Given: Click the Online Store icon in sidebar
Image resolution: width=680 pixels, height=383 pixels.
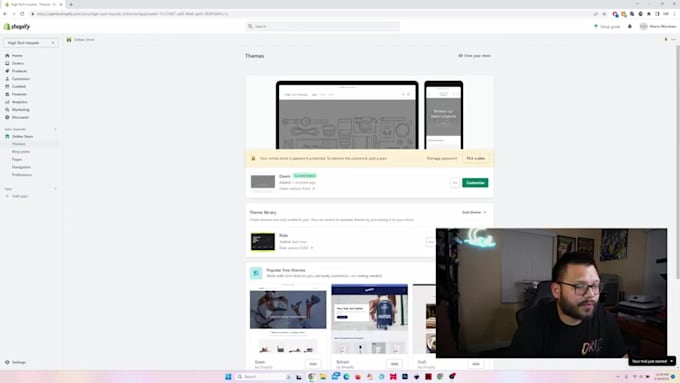Looking at the screenshot, I should (x=7, y=137).
